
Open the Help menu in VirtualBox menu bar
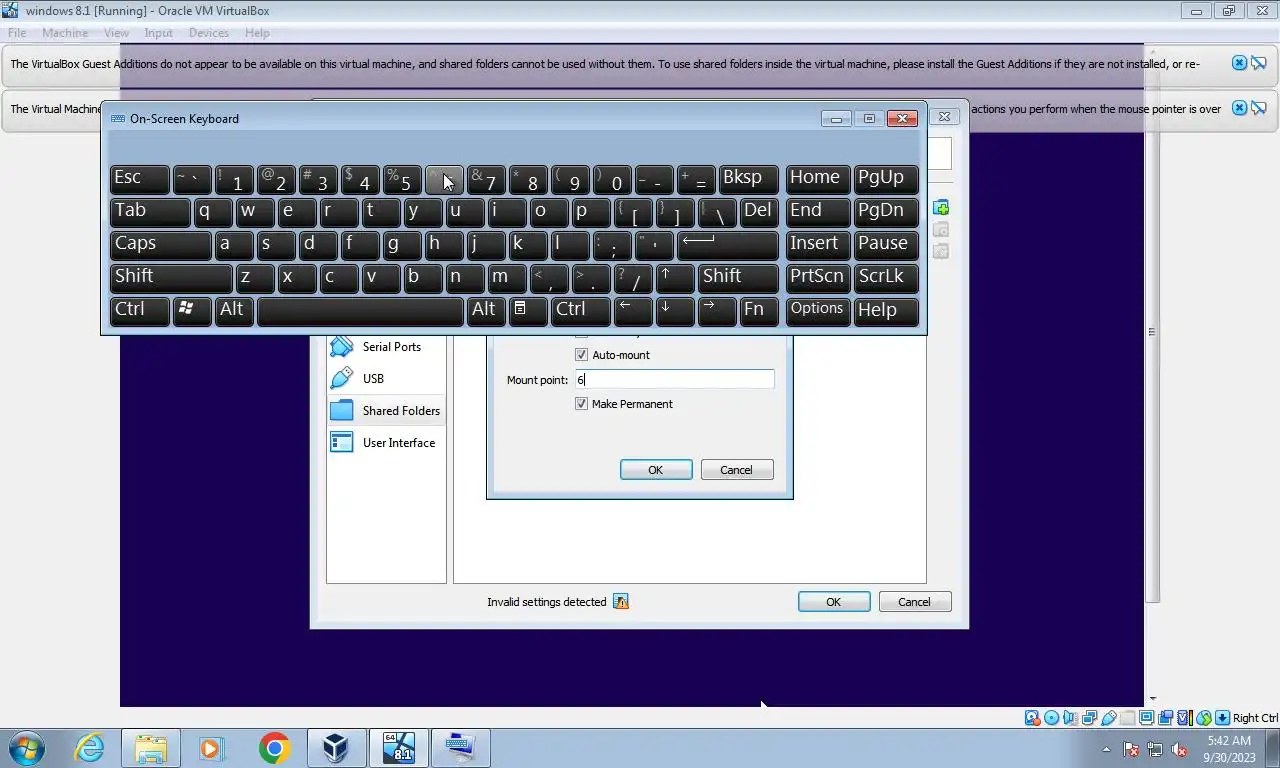(x=257, y=33)
